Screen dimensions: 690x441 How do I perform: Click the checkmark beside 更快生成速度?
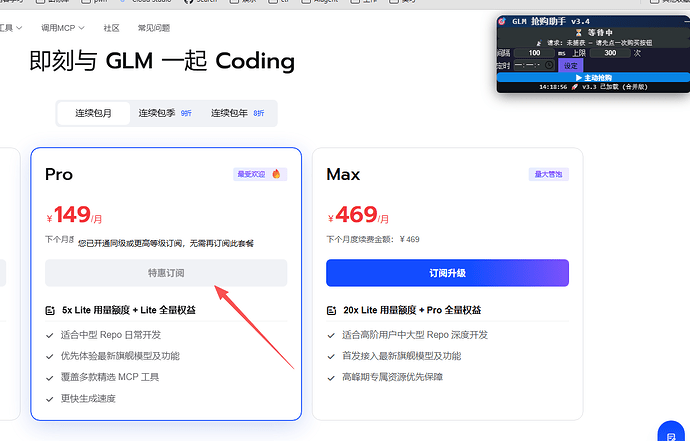pyautogui.click(x=50, y=399)
